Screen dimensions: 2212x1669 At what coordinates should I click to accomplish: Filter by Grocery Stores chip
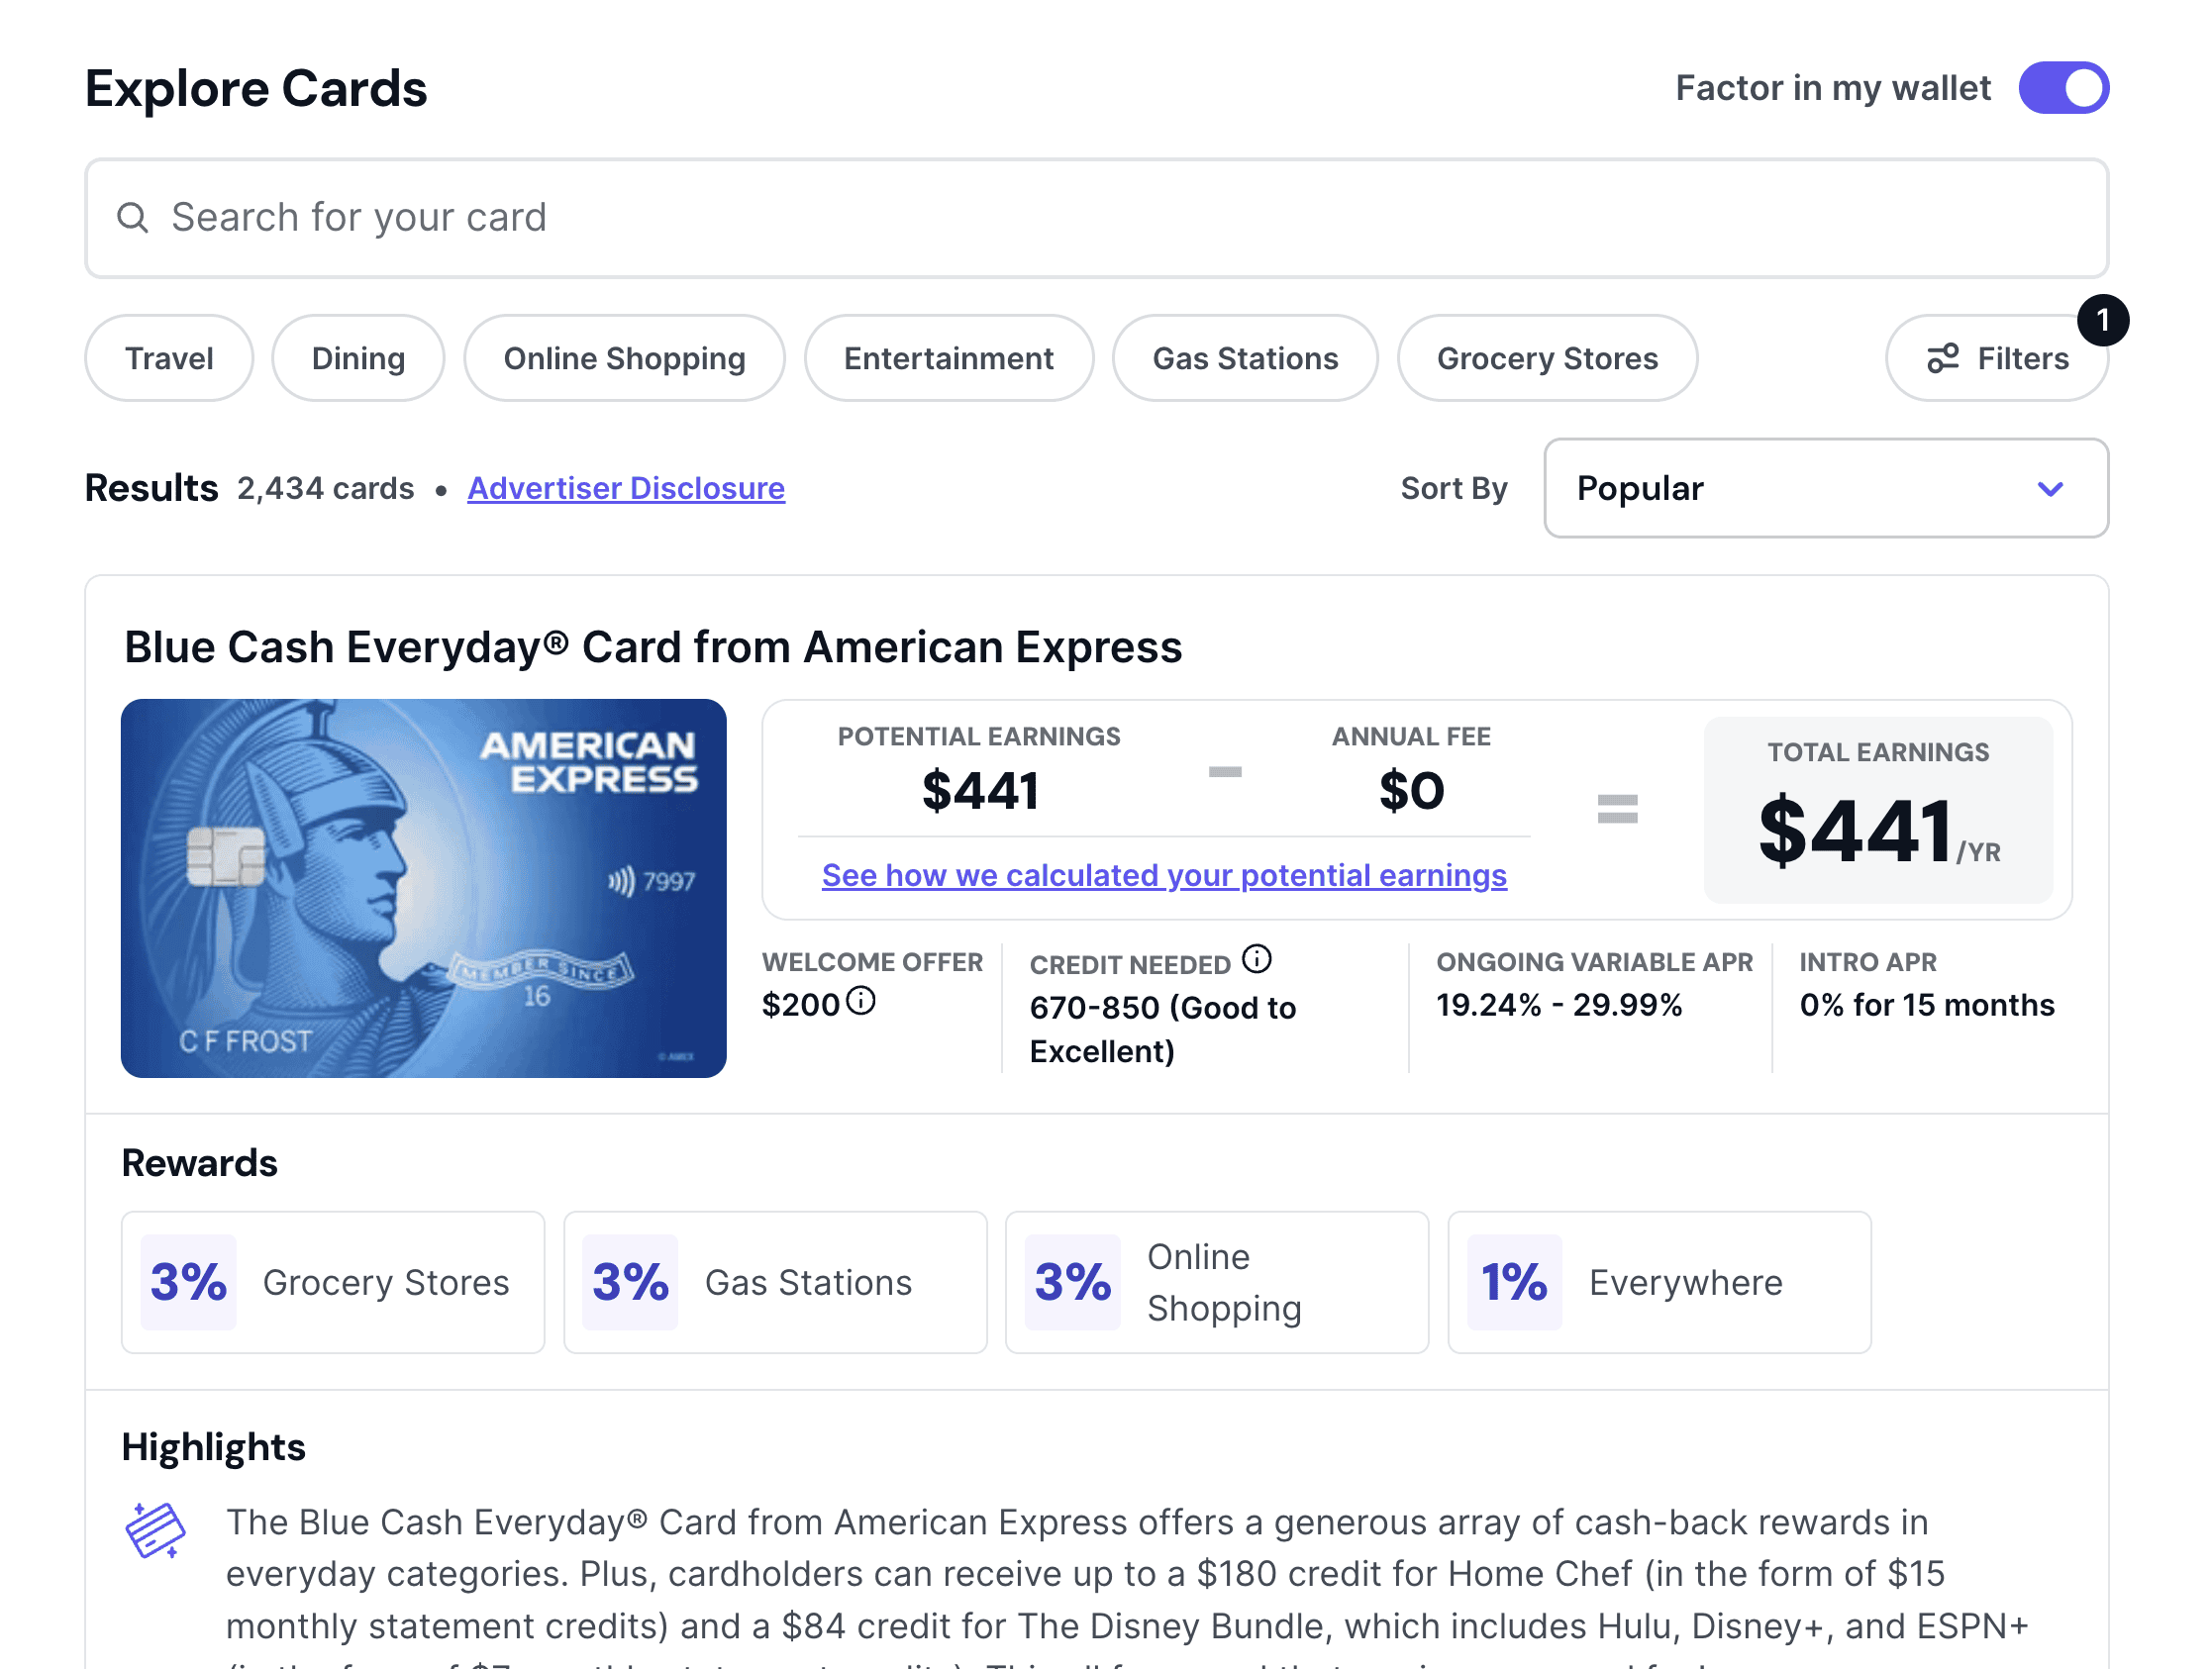[x=1547, y=358]
